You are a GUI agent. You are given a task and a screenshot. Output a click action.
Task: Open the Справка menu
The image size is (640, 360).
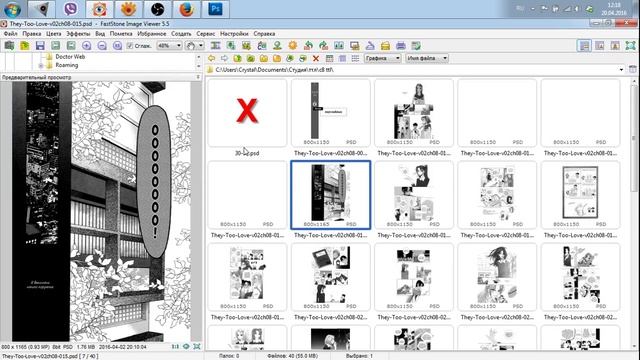(264, 33)
